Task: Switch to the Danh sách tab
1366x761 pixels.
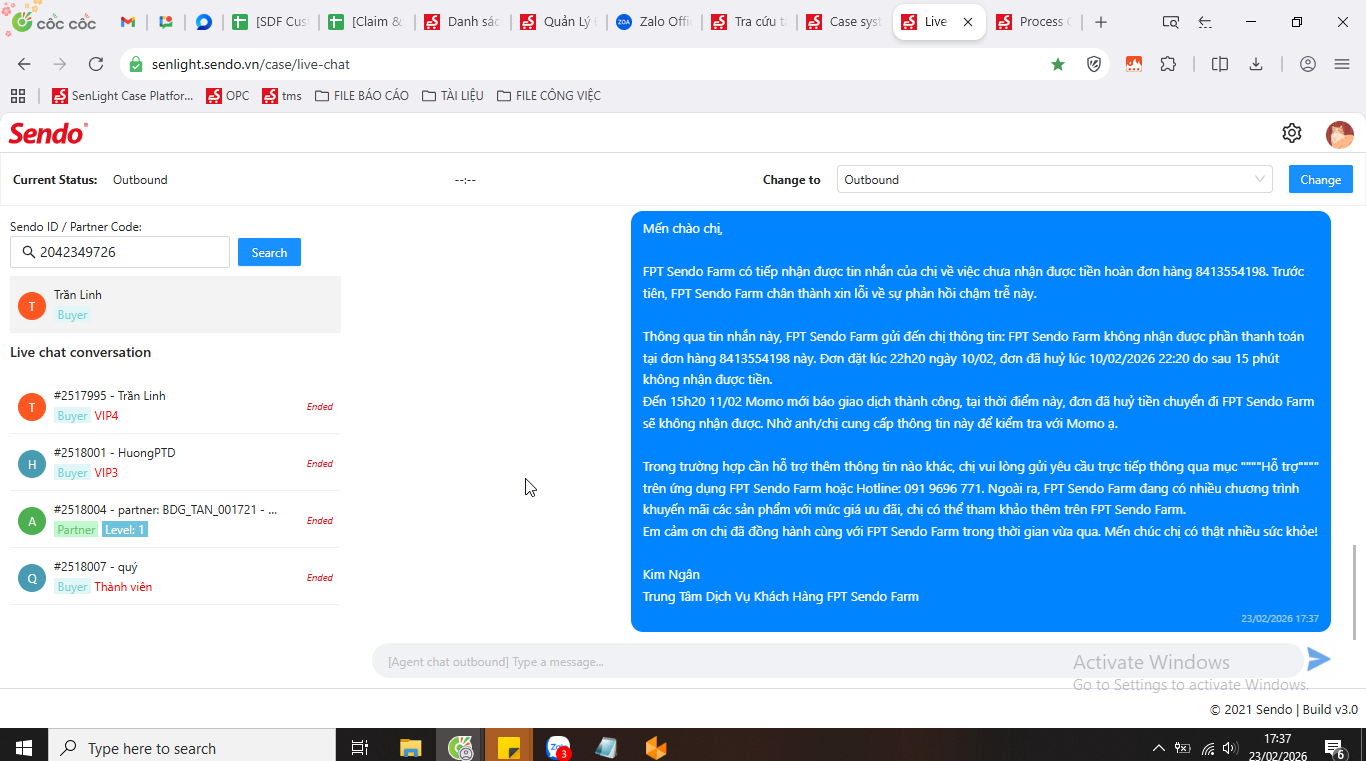Action: [x=463, y=22]
